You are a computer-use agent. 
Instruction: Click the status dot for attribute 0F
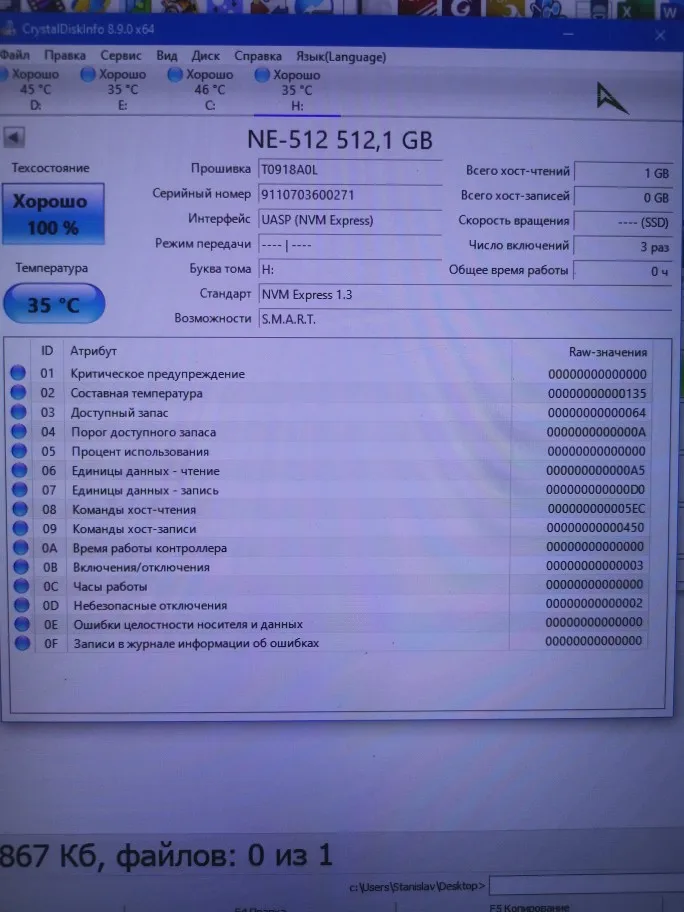click(x=23, y=643)
